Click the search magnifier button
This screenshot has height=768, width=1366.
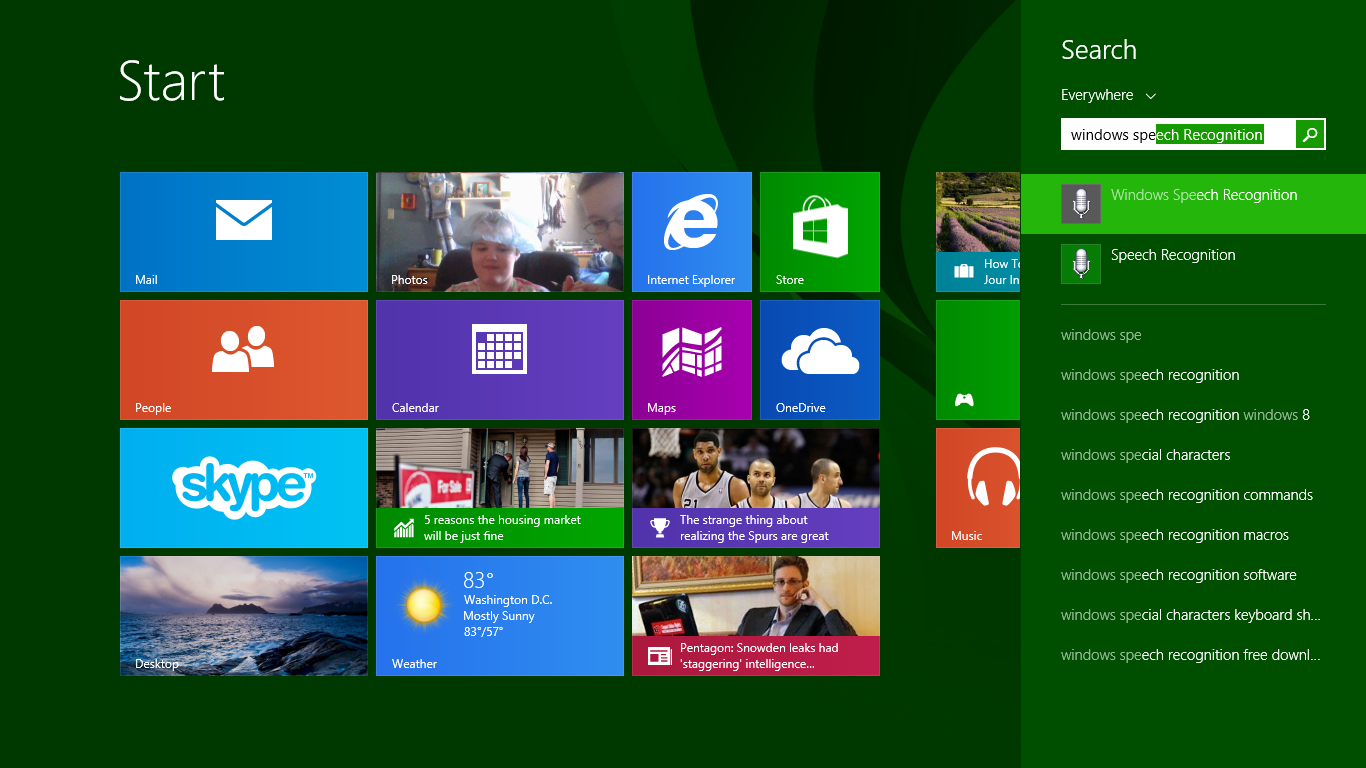point(1310,134)
